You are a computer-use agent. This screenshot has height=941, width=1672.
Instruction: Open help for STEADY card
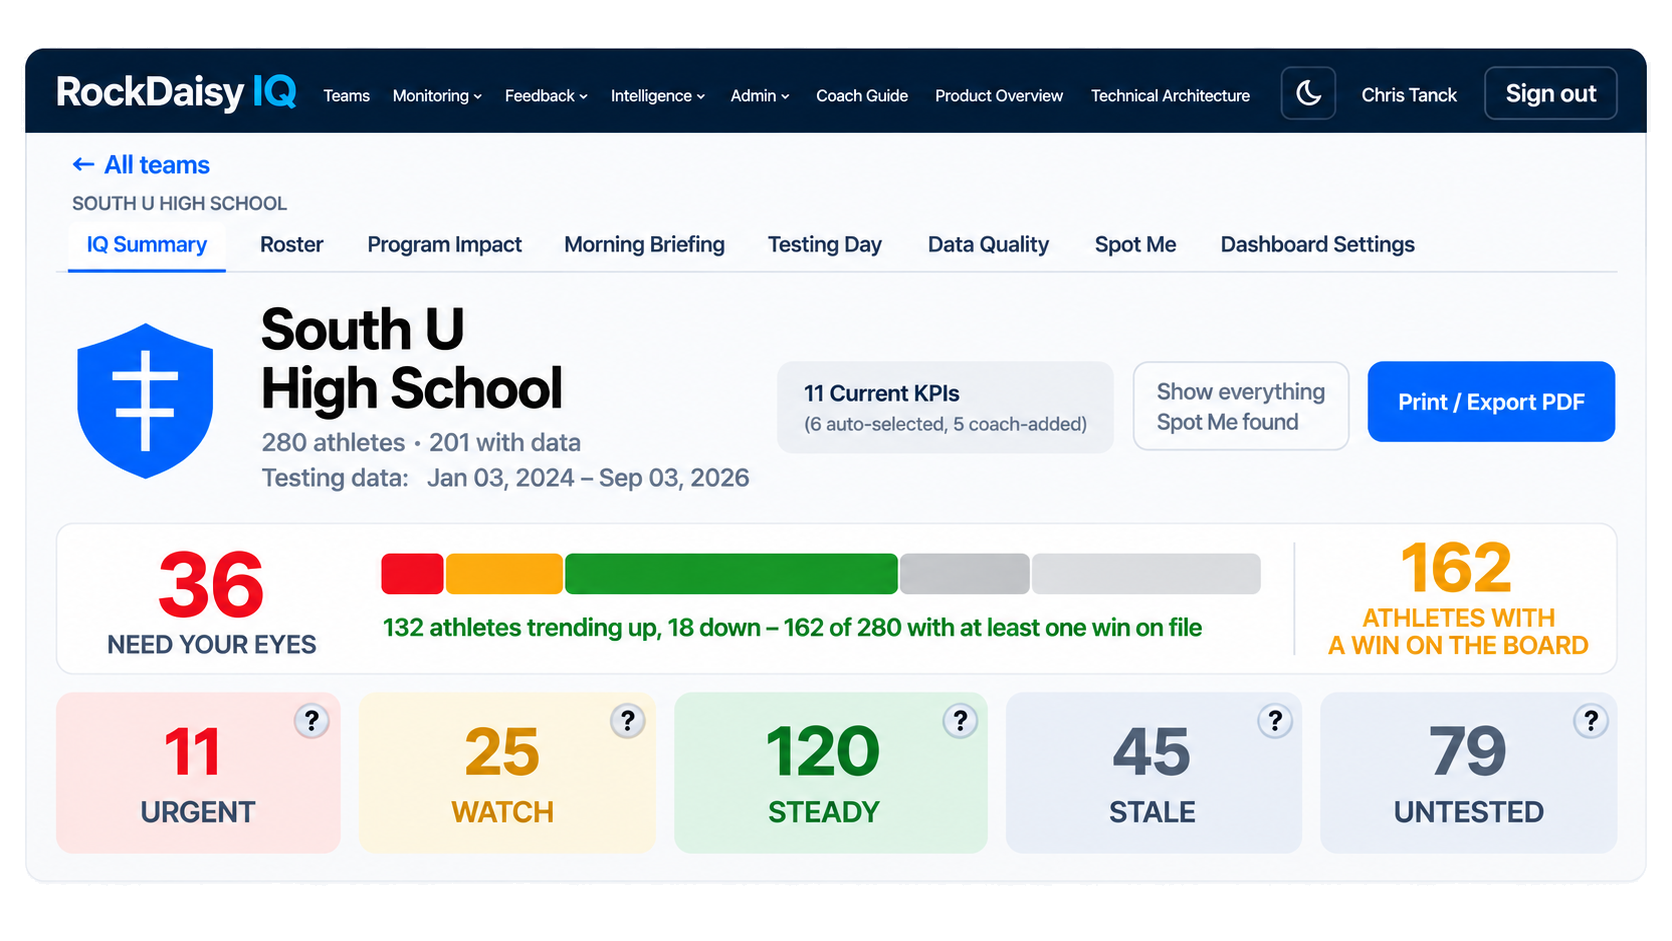pyautogui.click(x=960, y=720)
